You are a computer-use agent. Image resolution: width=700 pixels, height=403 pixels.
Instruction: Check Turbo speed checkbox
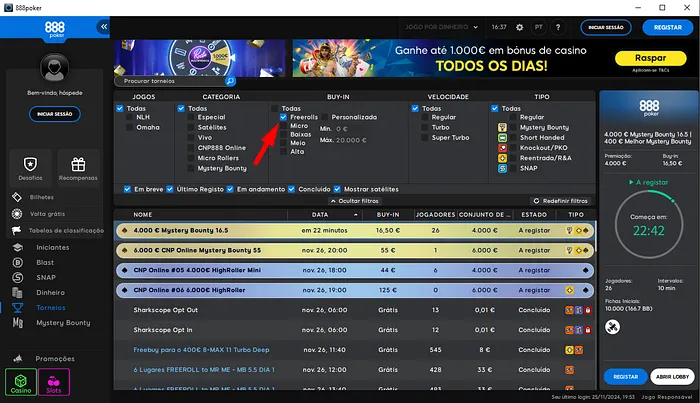click(425, 127)
